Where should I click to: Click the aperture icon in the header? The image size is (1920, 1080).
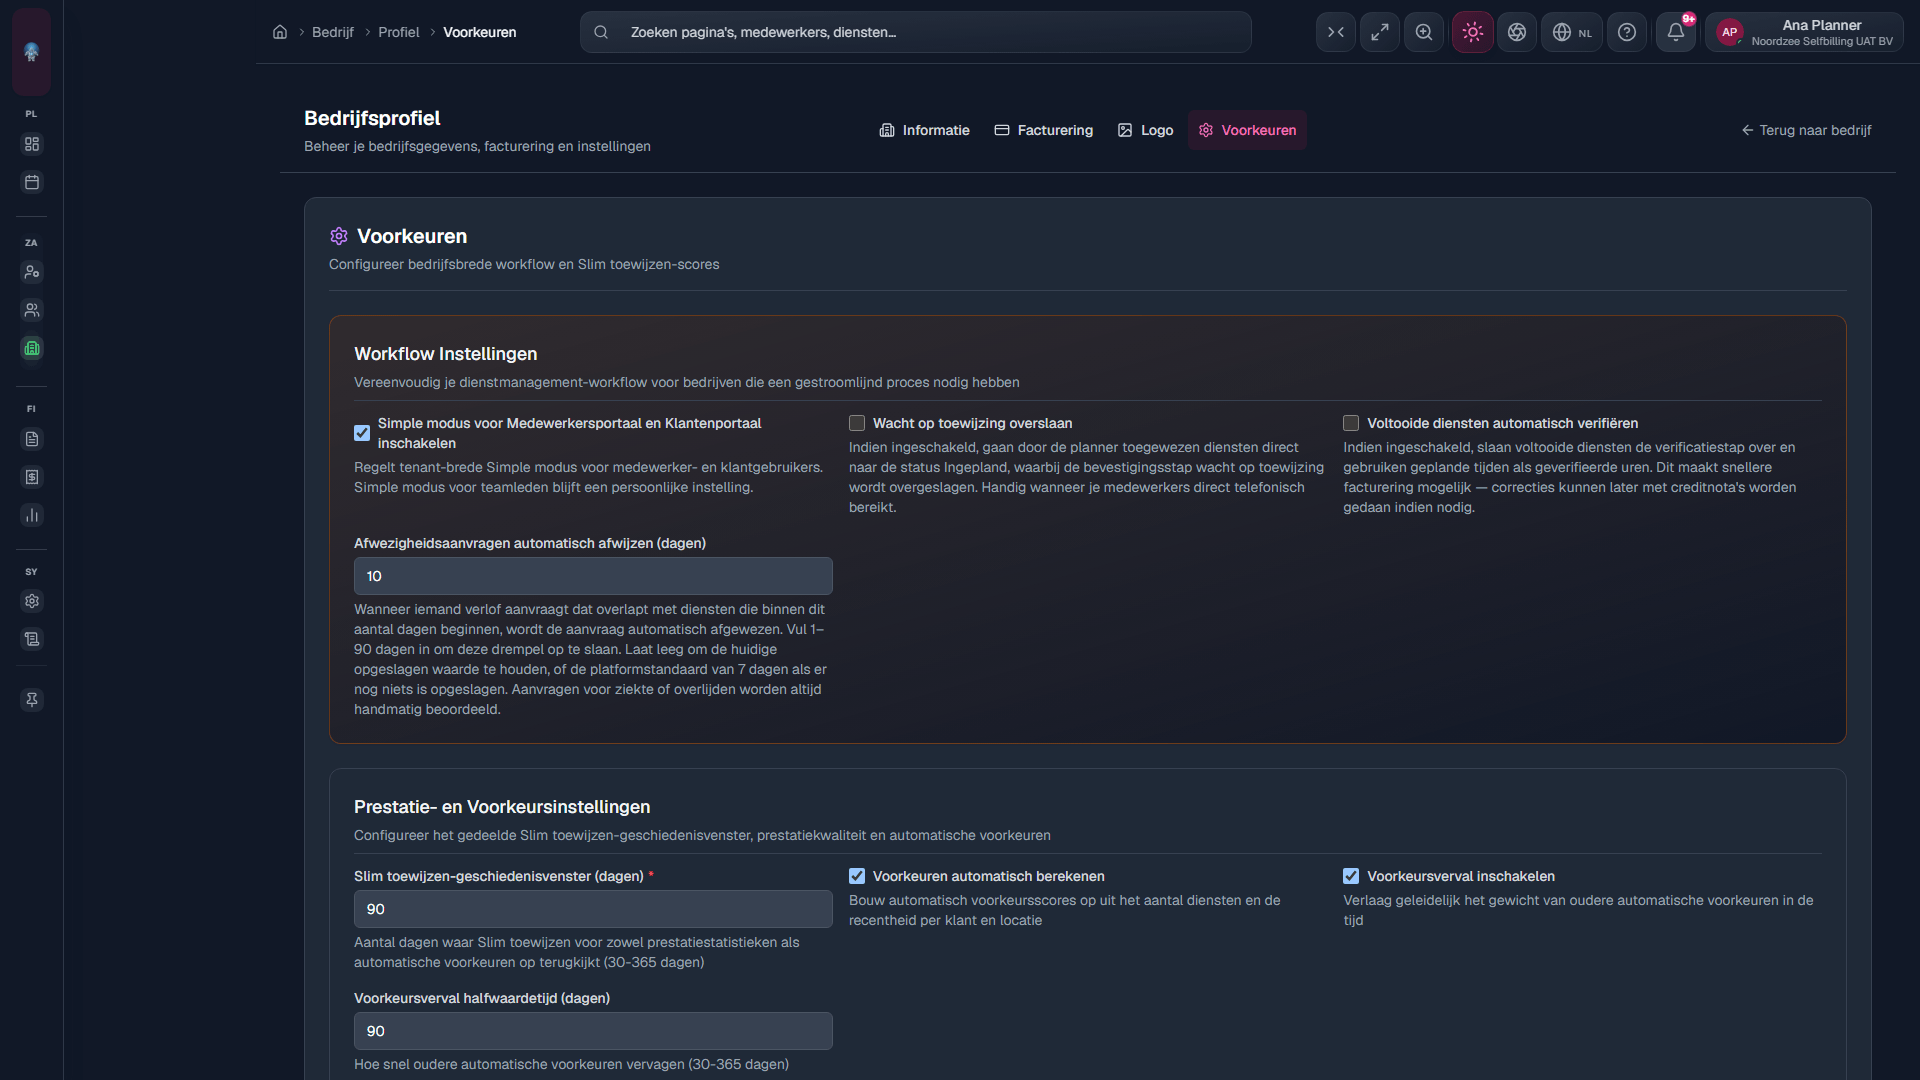click(x=1517, y=32)
